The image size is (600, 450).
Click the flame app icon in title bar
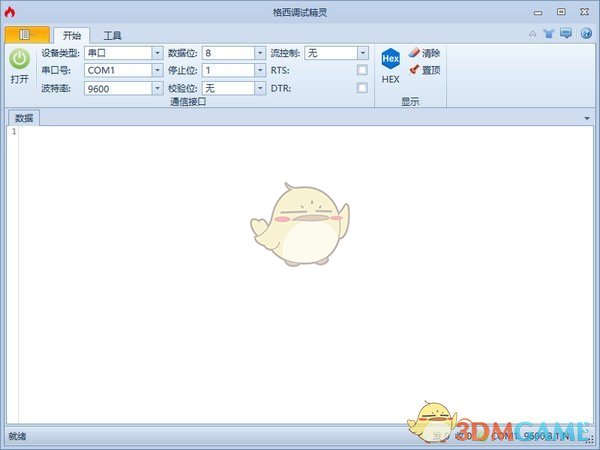click(x=9, y=10)
